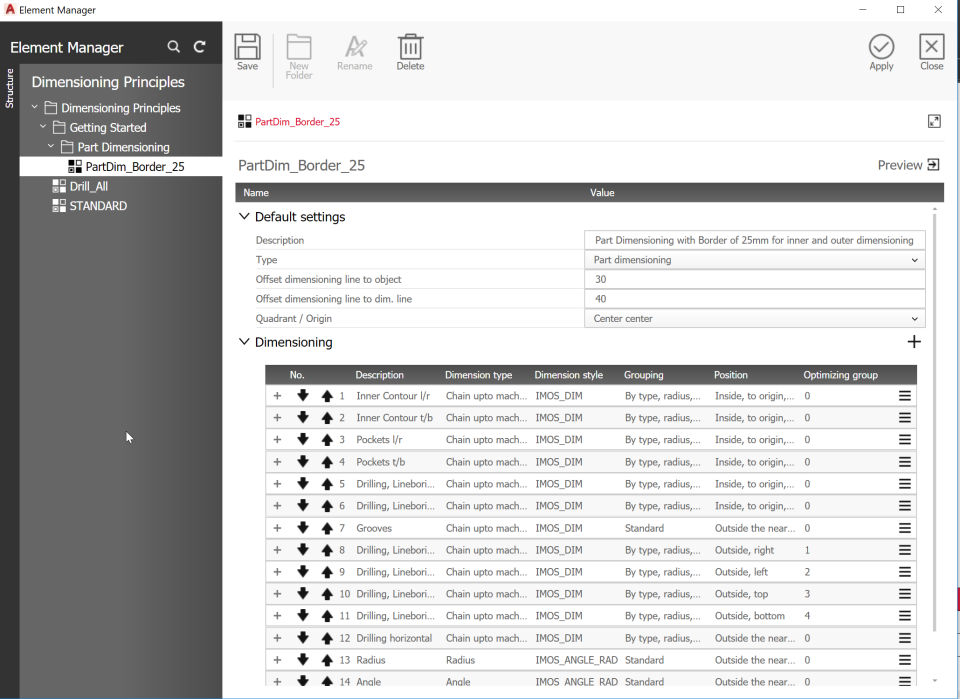The image size is (960, 699).
Task: Open the Quadrant / Origin dropdown
Action: click(915, 318)
